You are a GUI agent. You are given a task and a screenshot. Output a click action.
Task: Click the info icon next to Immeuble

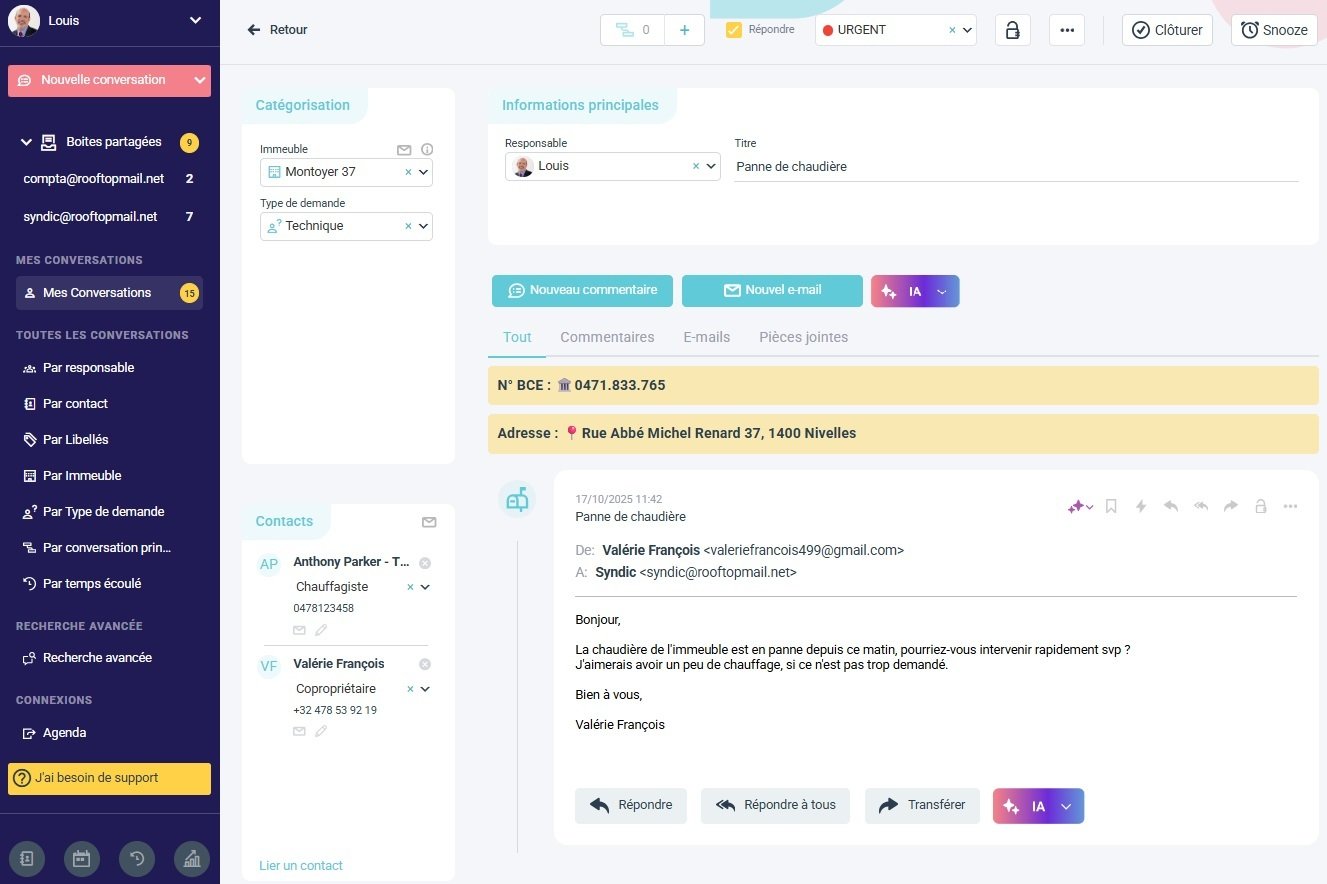click(427, 150)
